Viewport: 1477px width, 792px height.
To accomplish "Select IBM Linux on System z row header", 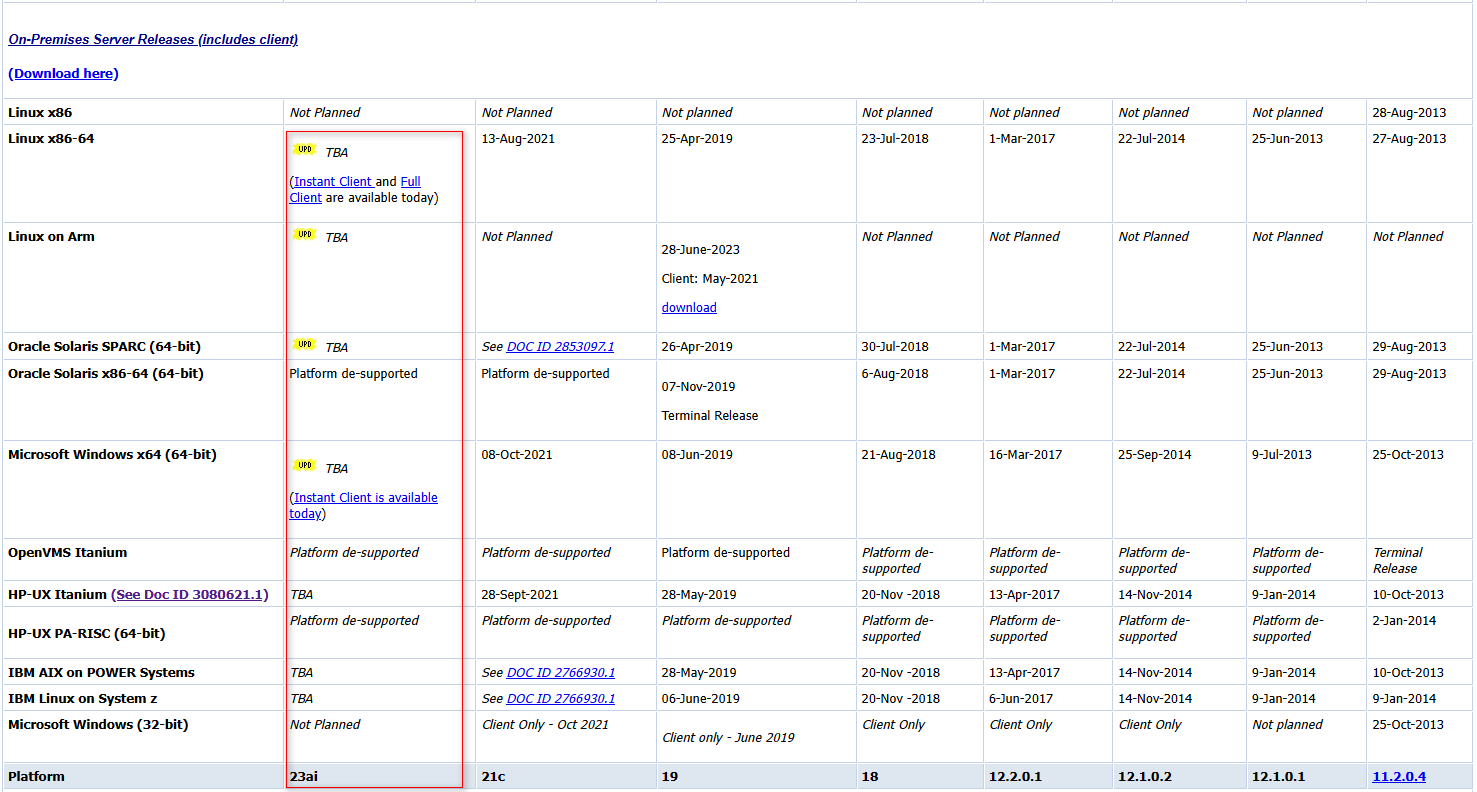I will click(x=82, y=699).
